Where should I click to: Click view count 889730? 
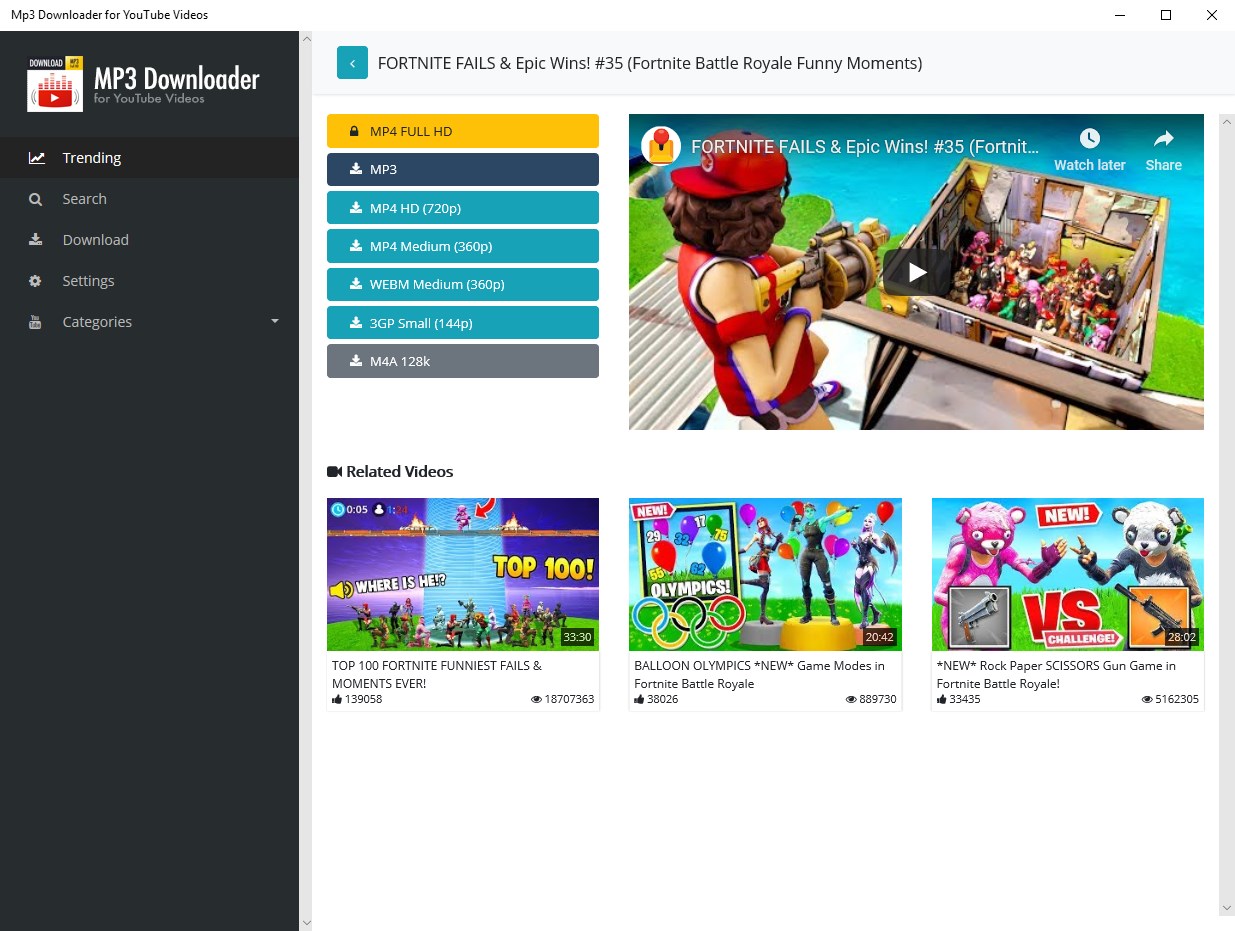[x=871, y=699]
